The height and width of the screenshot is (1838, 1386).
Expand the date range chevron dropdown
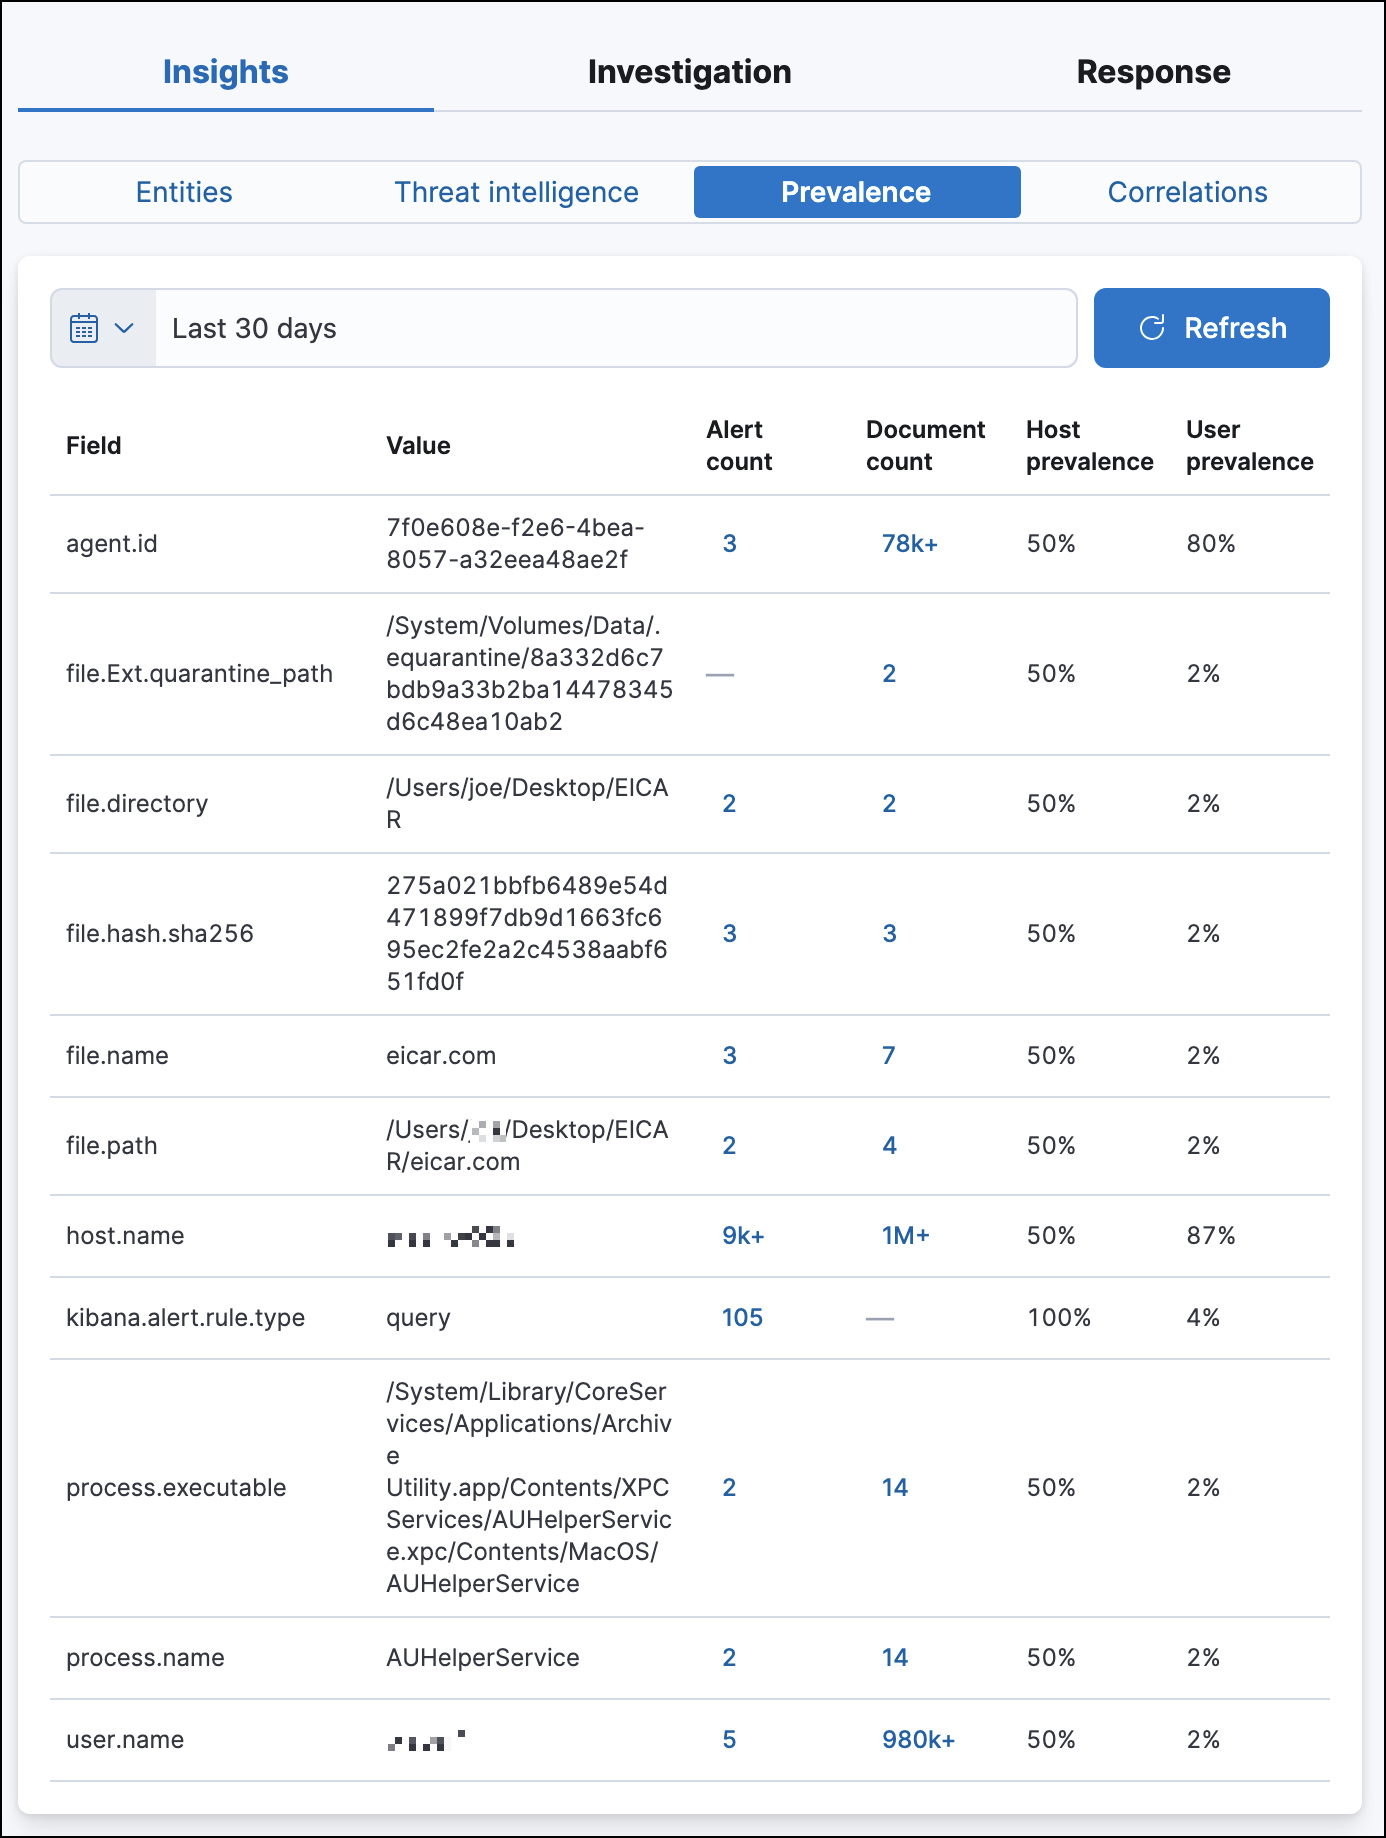[125, 328]
